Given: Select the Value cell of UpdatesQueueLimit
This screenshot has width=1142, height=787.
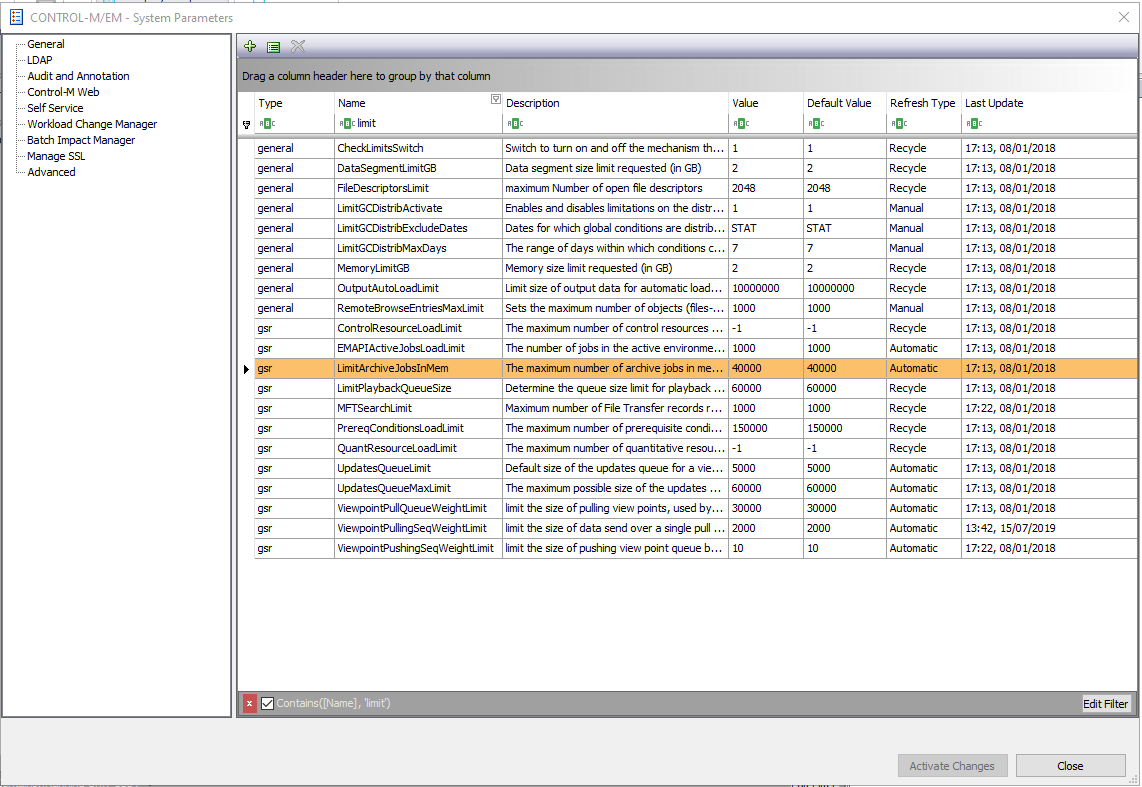Looking at the screenshot, I should 765,468.
